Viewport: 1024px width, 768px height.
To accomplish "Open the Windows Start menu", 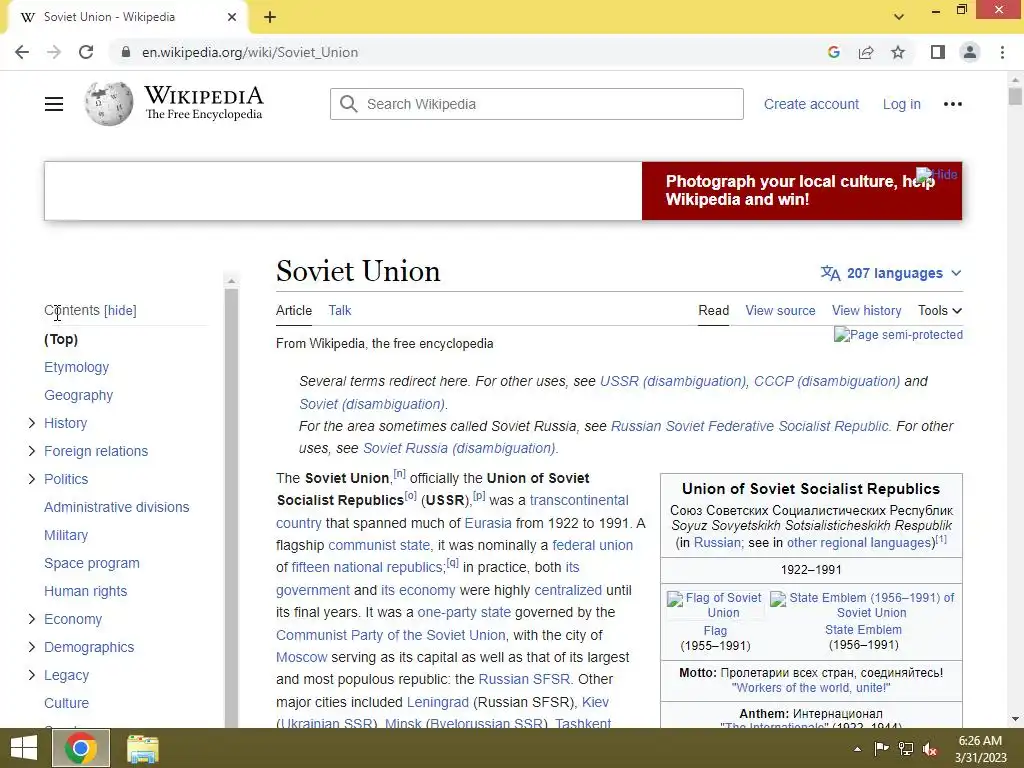I will tap(24, 748).
